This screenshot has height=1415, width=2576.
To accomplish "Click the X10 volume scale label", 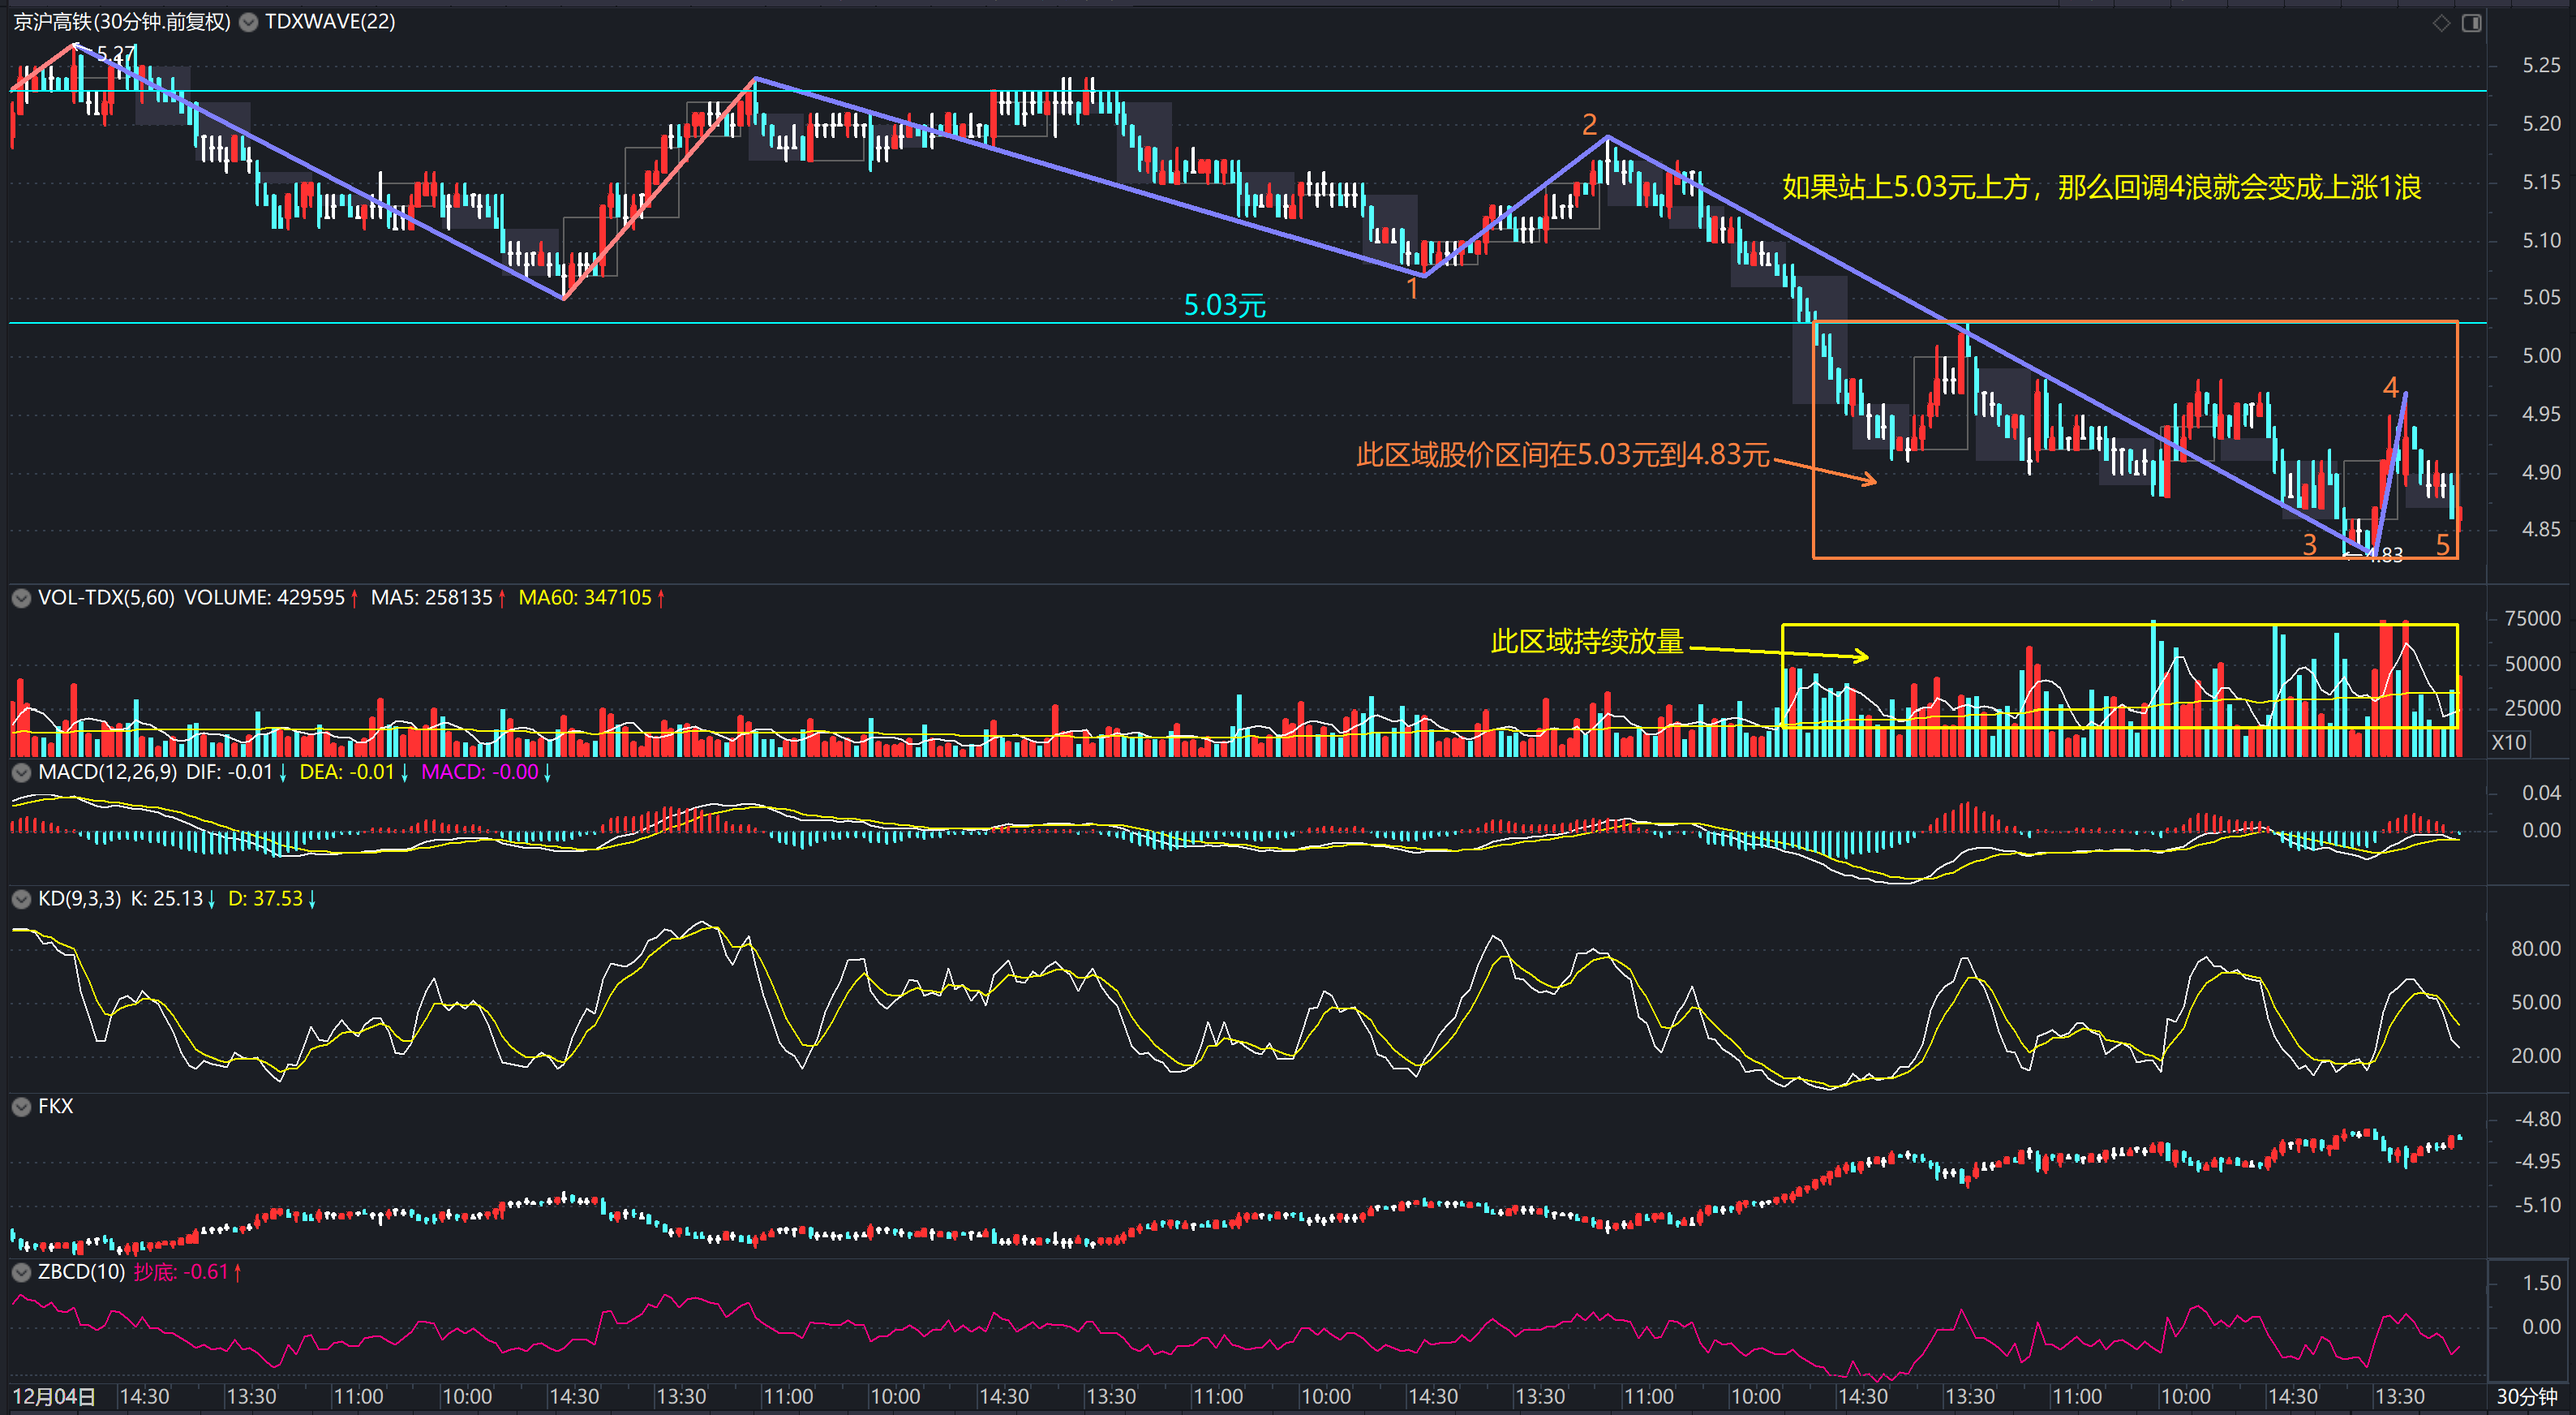I will 2508,742.
